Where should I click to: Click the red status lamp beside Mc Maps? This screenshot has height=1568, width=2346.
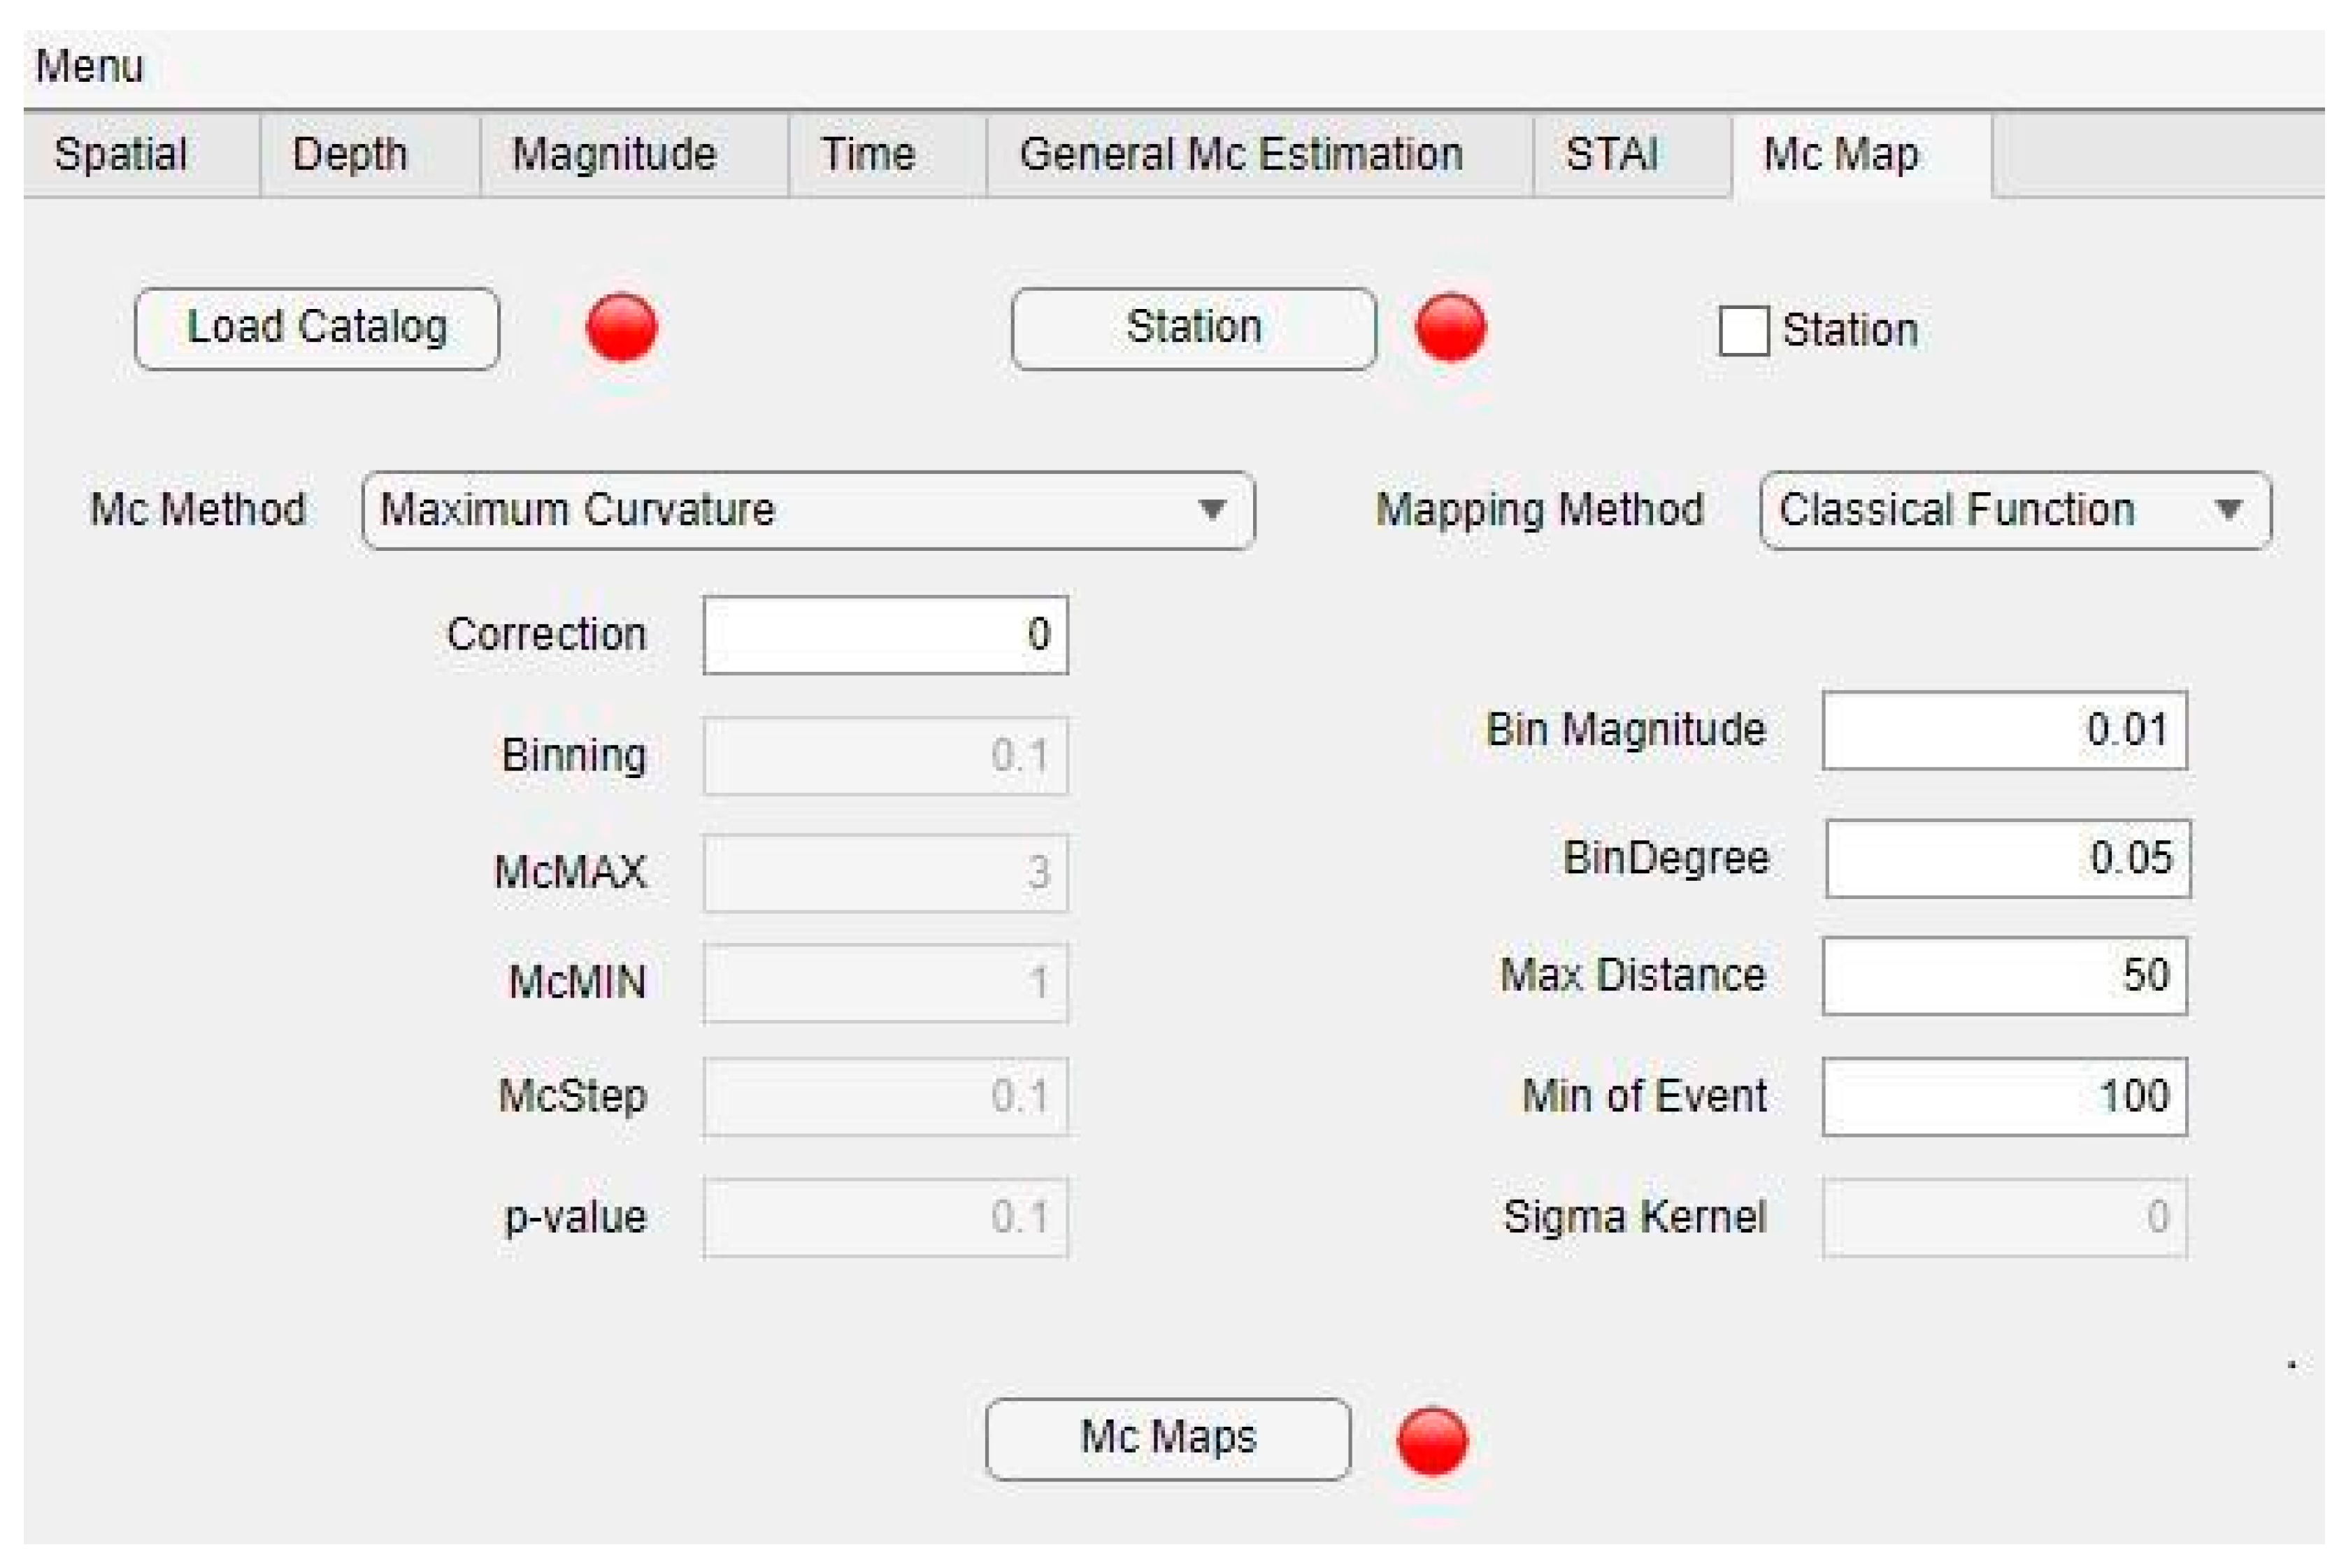pos(1432,1441)
